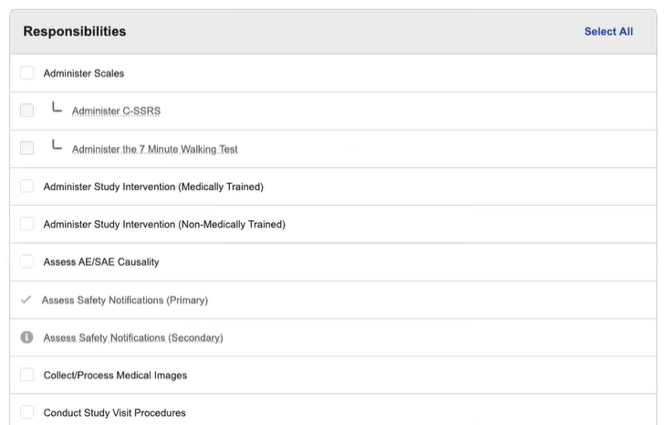Enable Administer Study Intervention (Non-Medically Trained) checkbox
The height and width of the screenshot is (425, 667).
click(x=27, y=224)
